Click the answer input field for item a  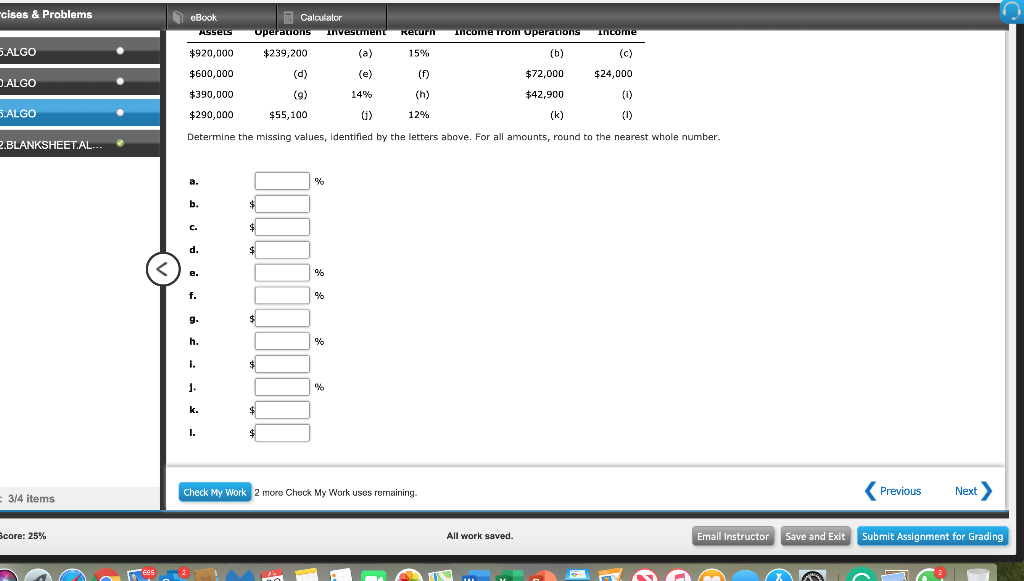click(x=281, y=180)
